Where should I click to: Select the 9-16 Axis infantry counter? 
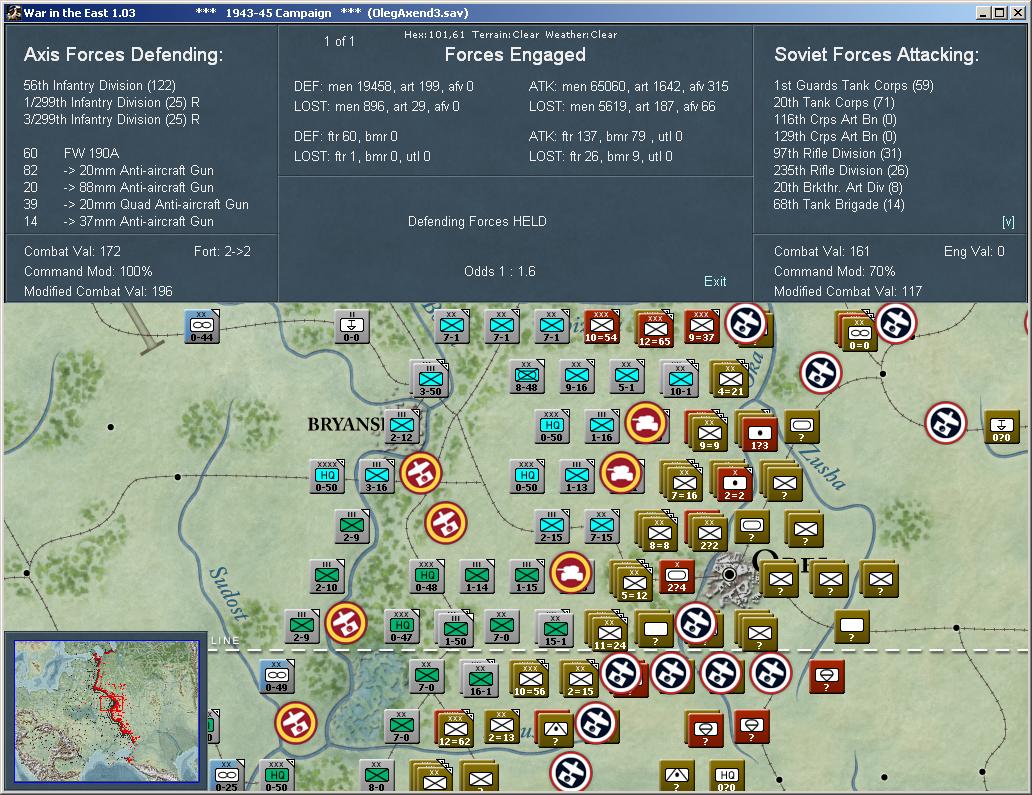click(577, 376)
